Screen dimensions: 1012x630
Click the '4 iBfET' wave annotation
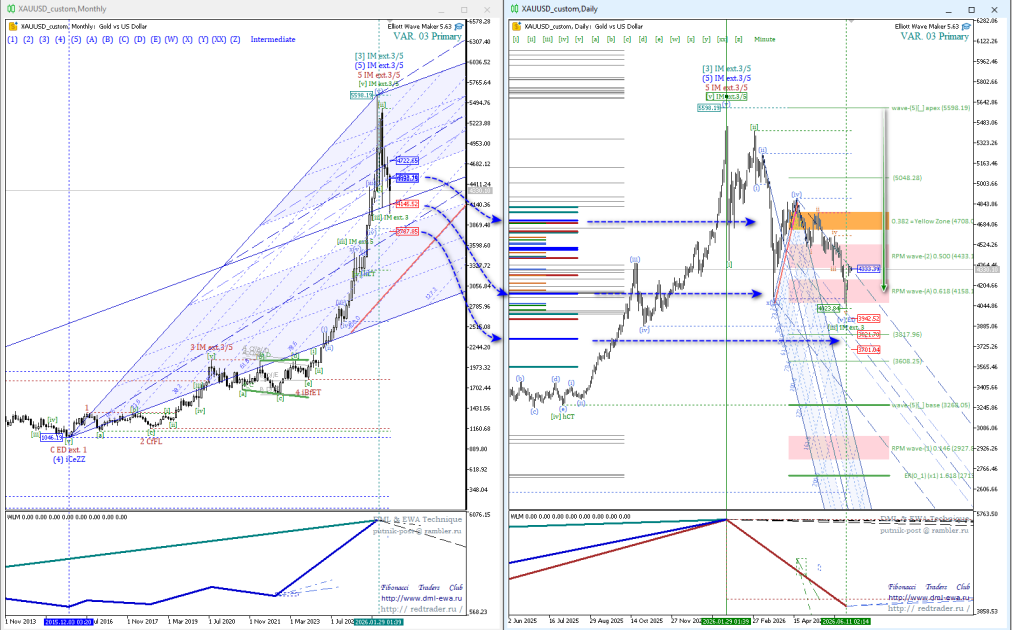tap(309, 392)
